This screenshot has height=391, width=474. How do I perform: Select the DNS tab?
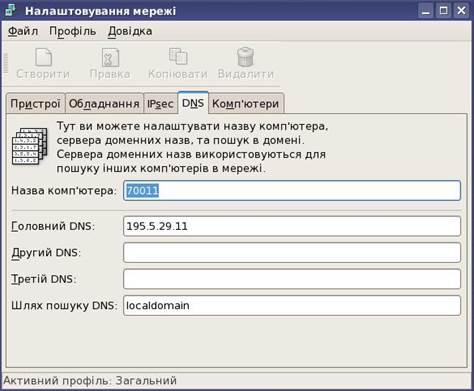[193, 103]
